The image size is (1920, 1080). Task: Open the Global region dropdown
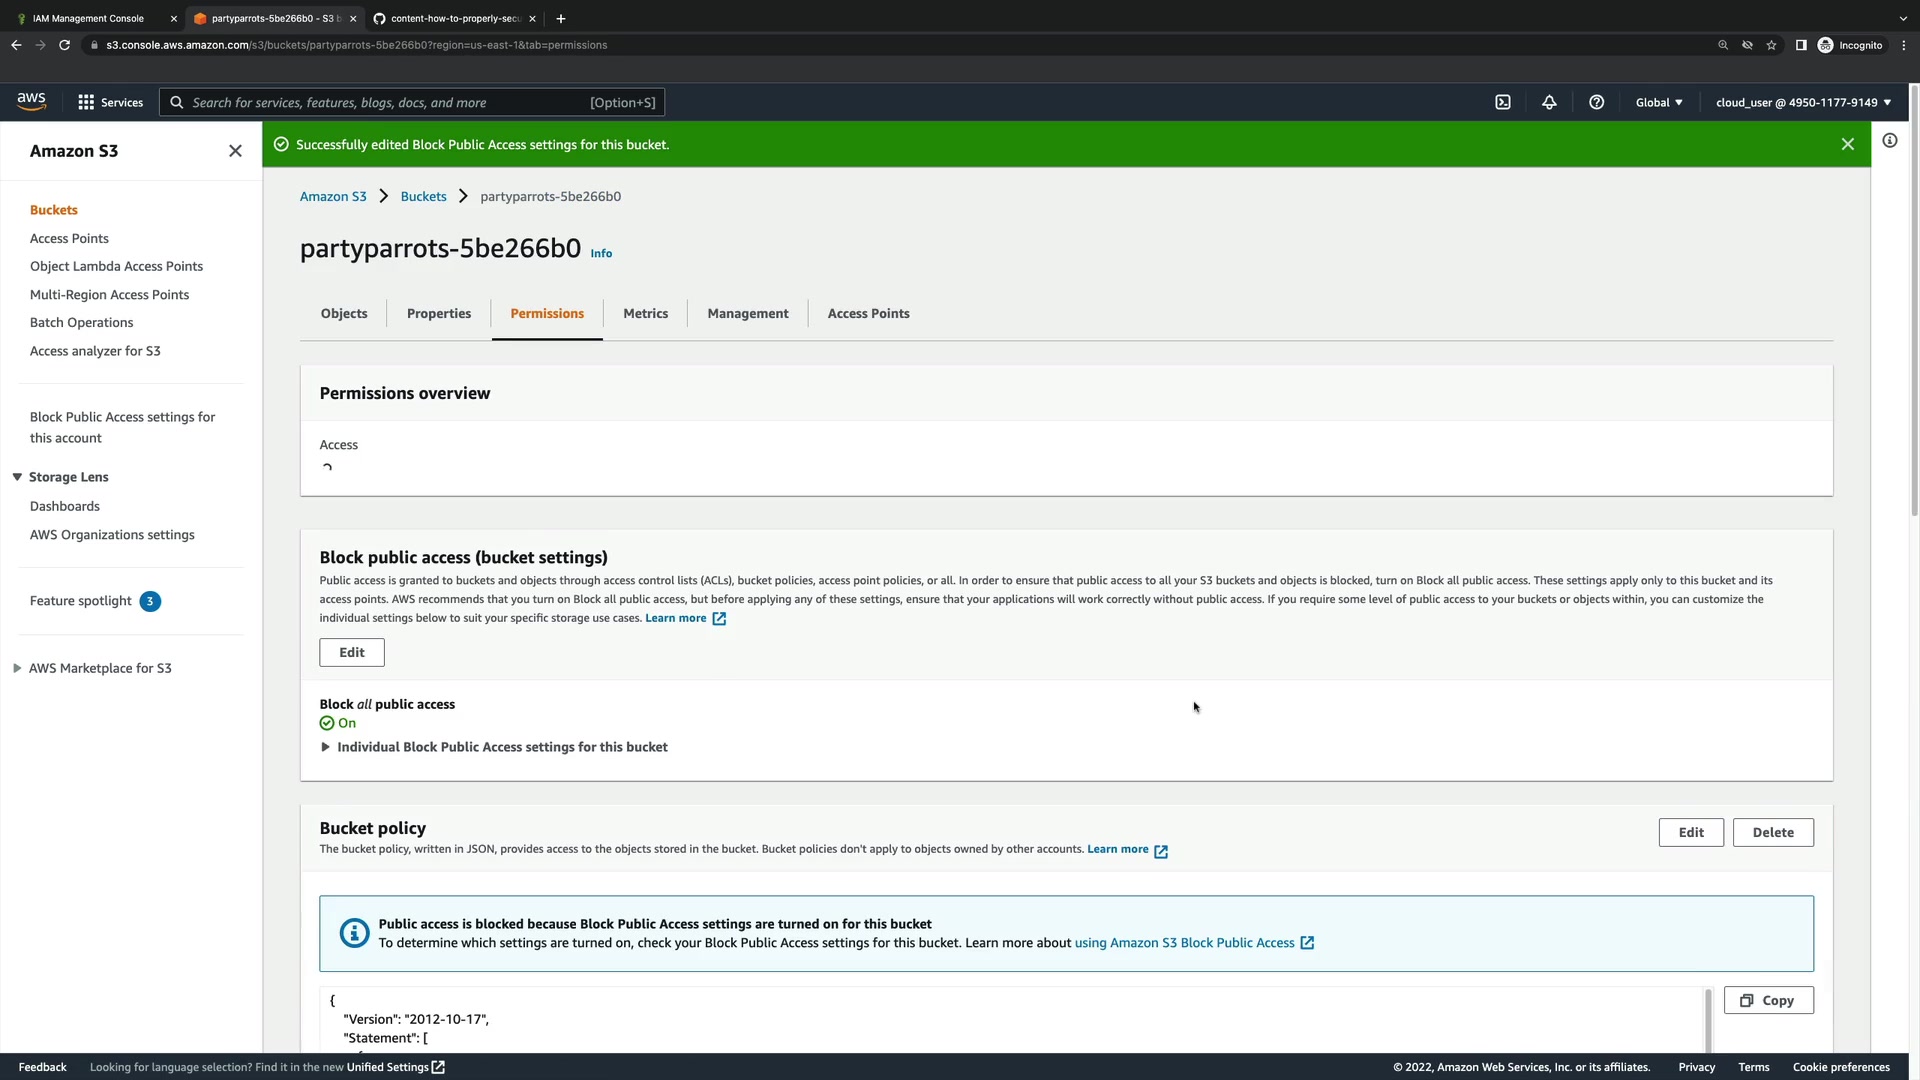[1658, 102]
